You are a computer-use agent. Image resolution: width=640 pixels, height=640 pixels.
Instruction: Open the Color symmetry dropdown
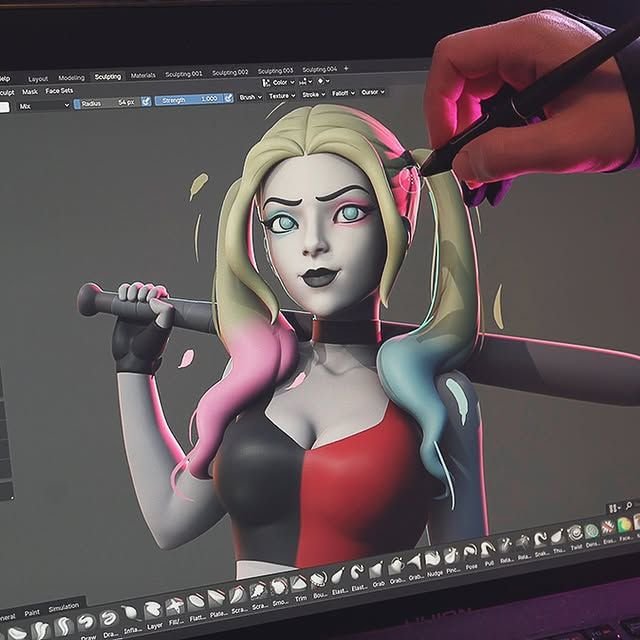click(278, 83)
